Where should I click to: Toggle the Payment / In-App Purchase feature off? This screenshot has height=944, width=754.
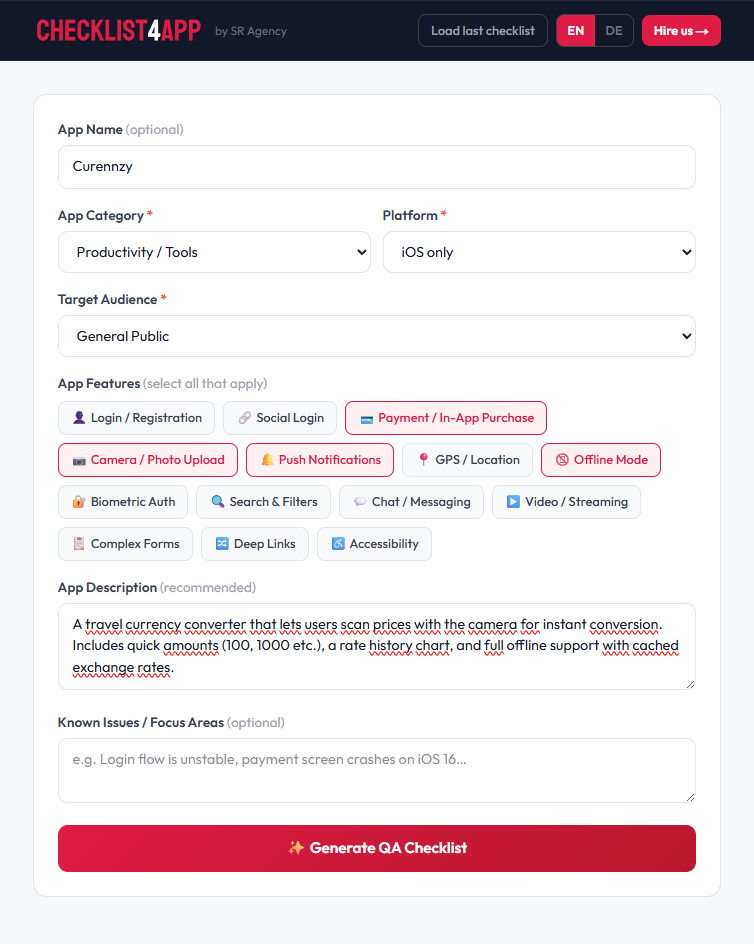coord(446,418)
